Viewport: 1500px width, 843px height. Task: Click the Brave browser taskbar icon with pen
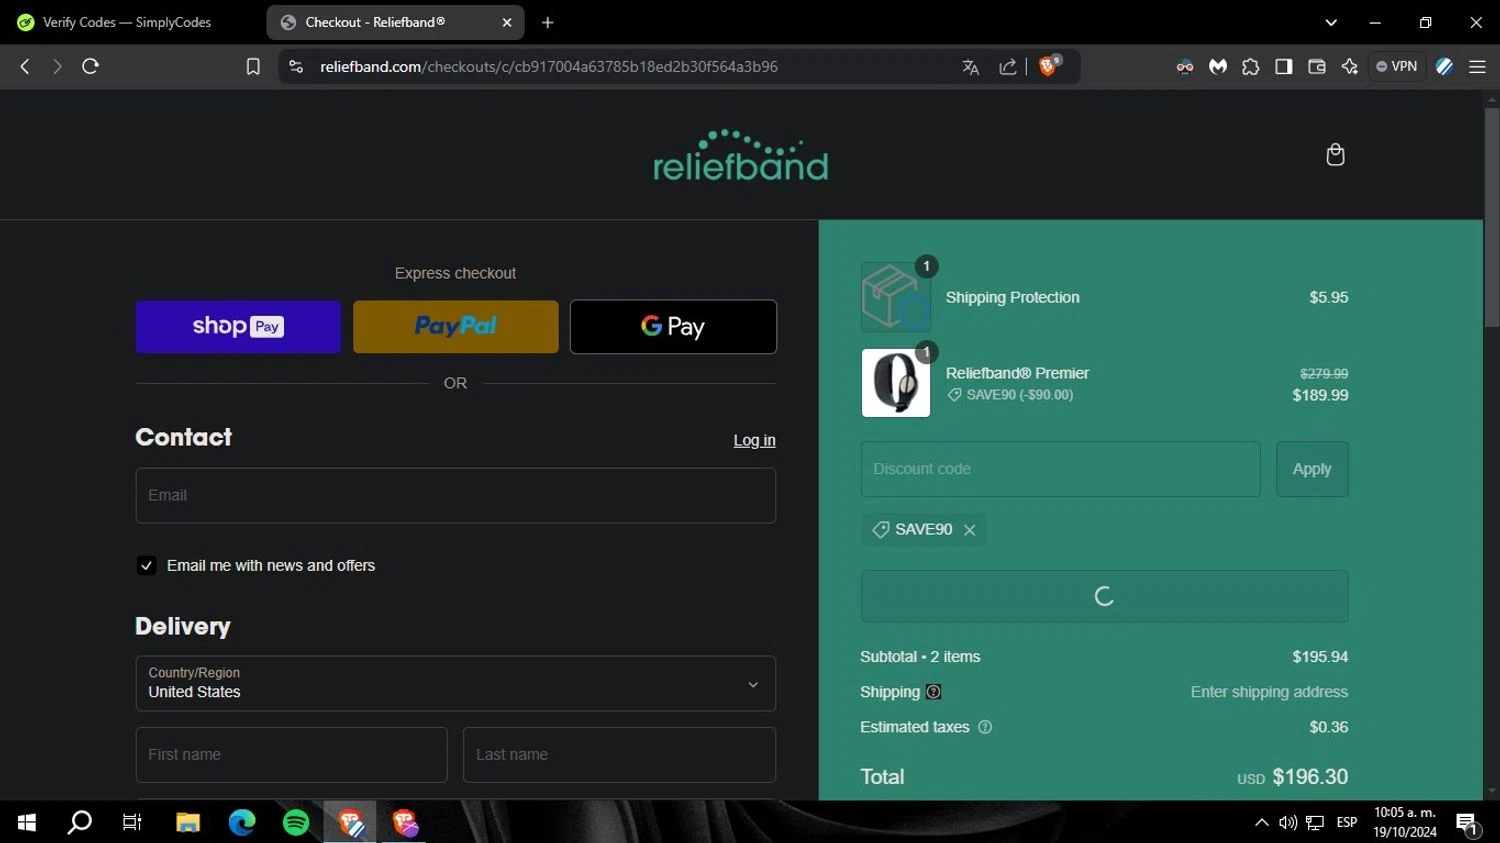(x=350, y=822)
